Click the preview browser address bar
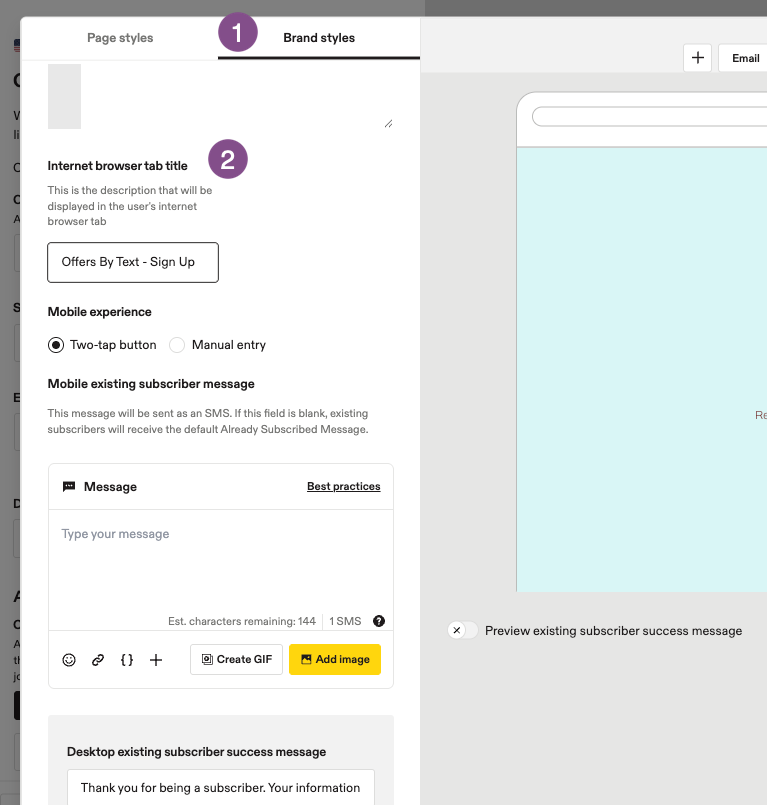767x805 pixels. click(x=649, y=117)
